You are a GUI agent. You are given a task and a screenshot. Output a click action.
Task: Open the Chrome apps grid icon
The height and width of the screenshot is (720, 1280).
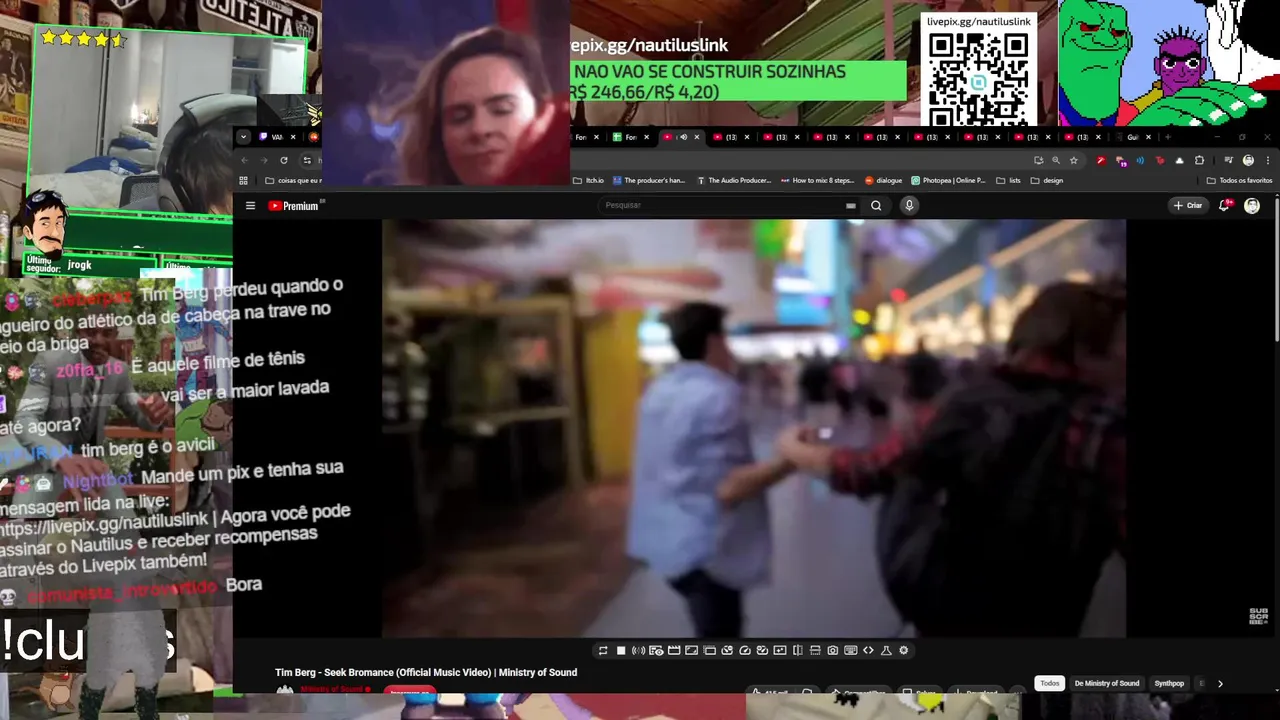[243, 181]
